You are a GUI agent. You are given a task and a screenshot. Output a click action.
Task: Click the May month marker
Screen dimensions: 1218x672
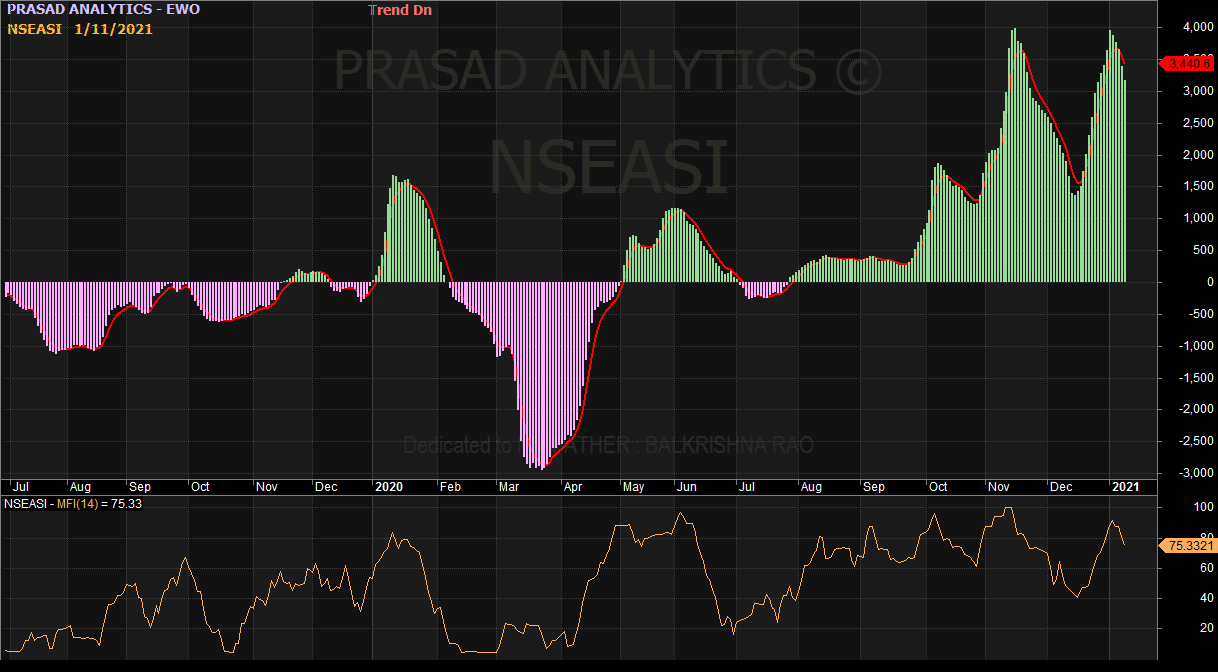[x=633, y=487]
